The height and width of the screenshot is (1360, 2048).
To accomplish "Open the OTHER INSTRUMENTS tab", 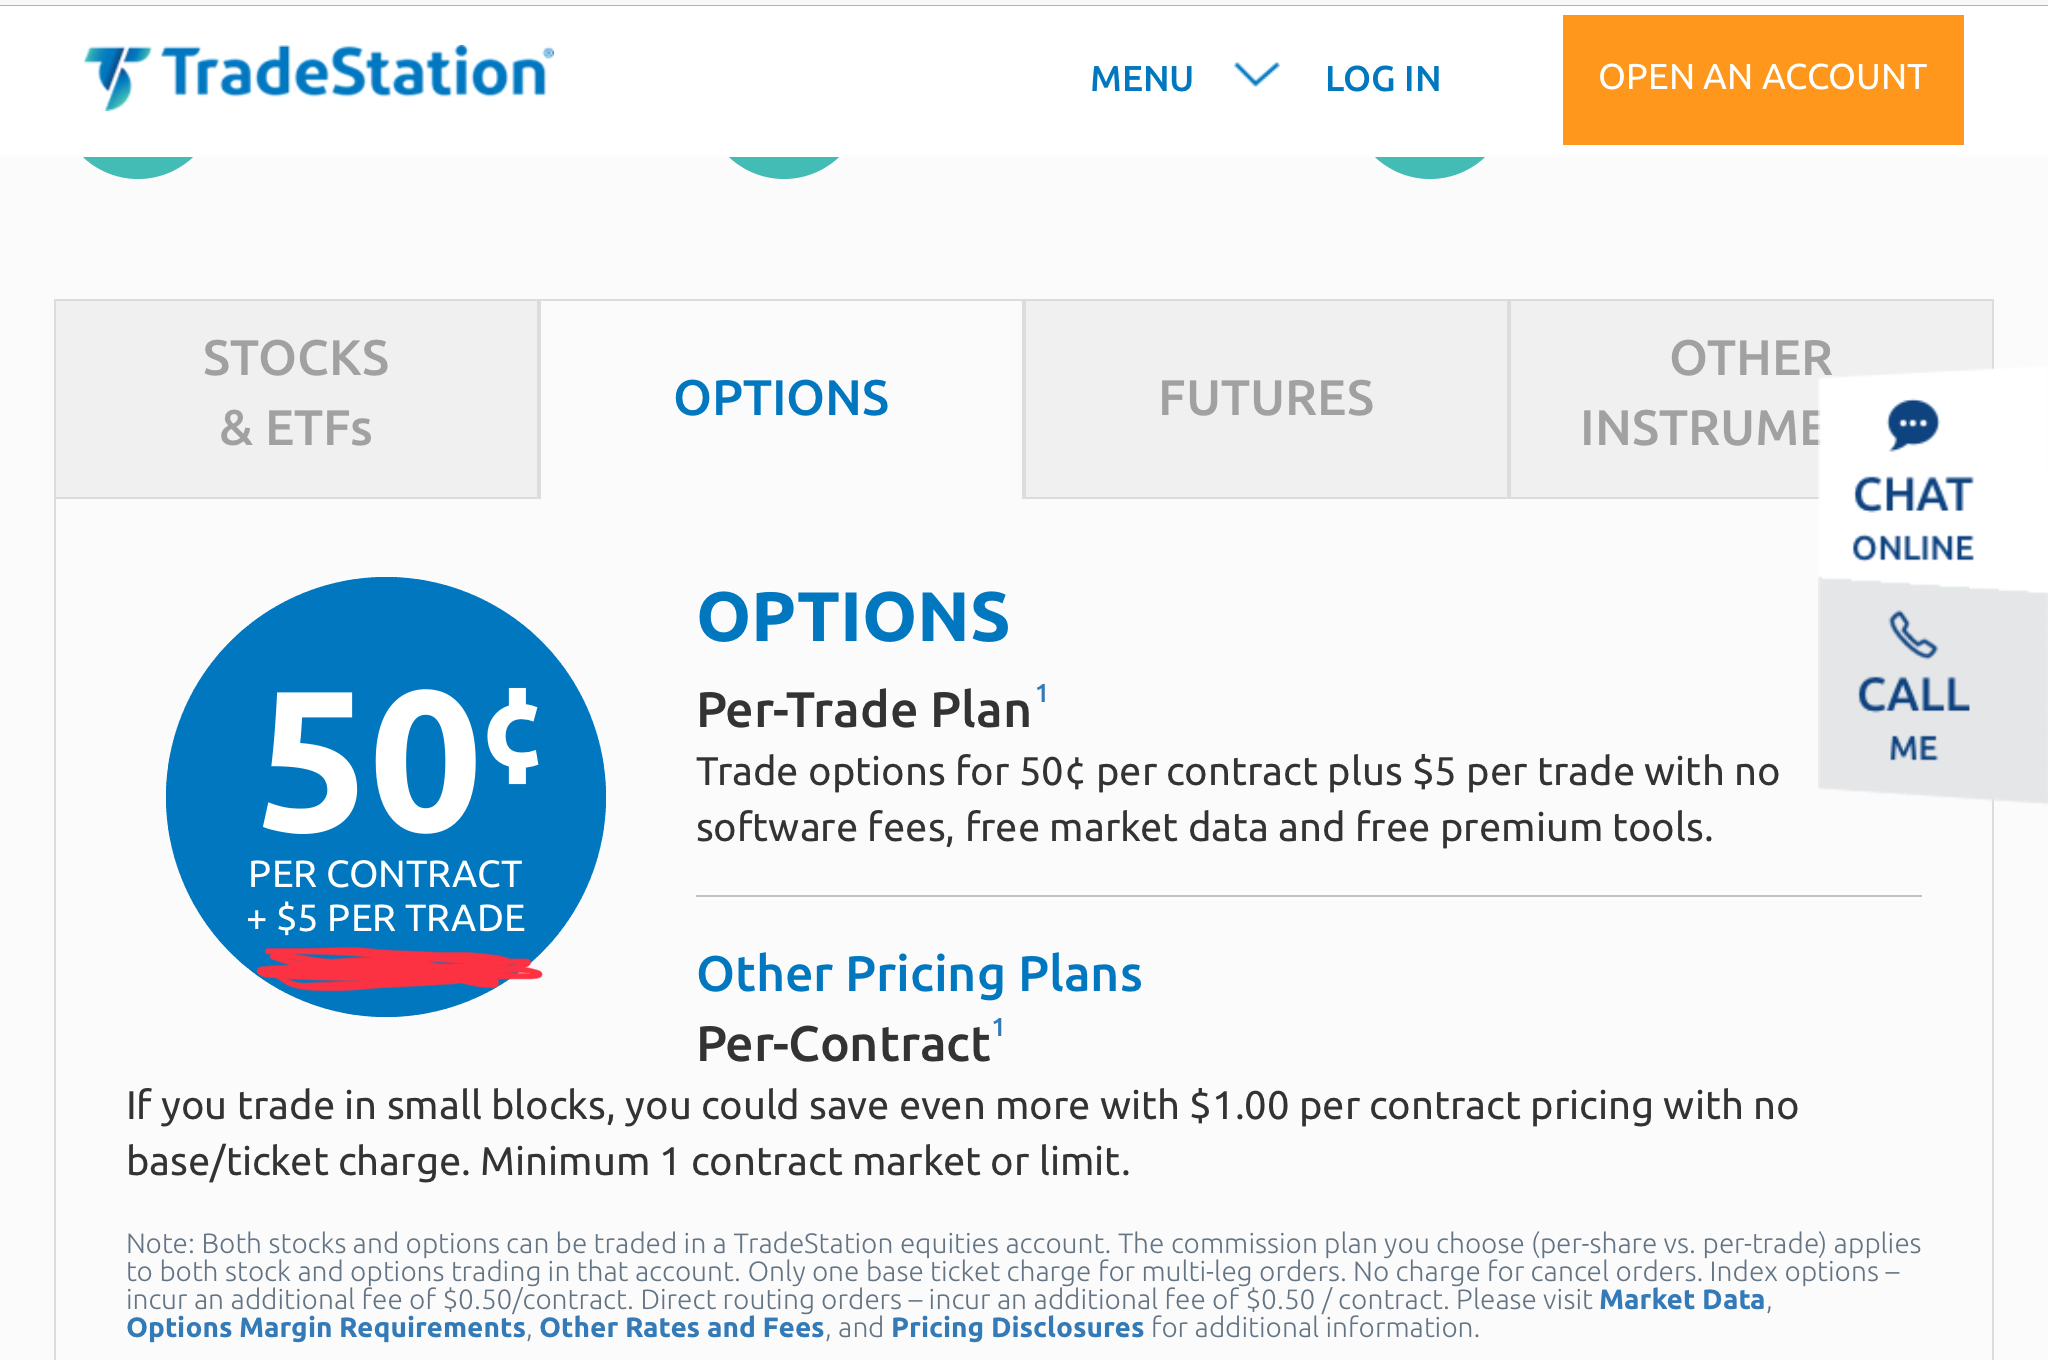I will (x=1700, y=398).
